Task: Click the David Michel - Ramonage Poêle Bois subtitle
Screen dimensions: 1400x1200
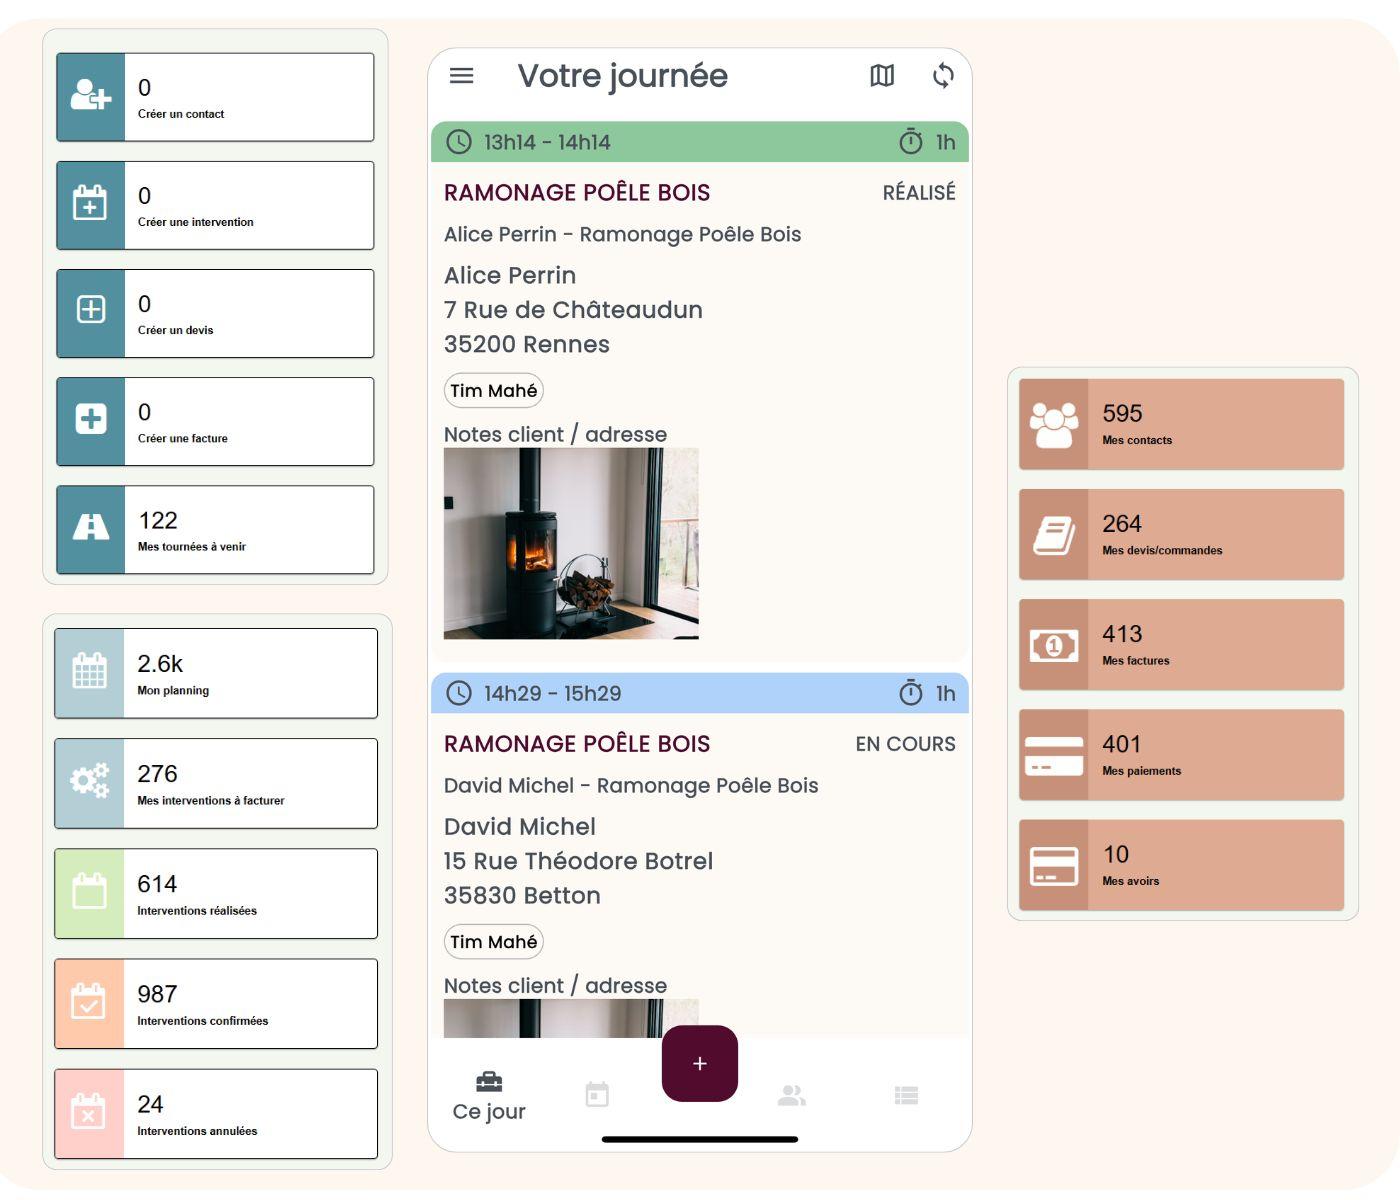Action: [631, 786]
